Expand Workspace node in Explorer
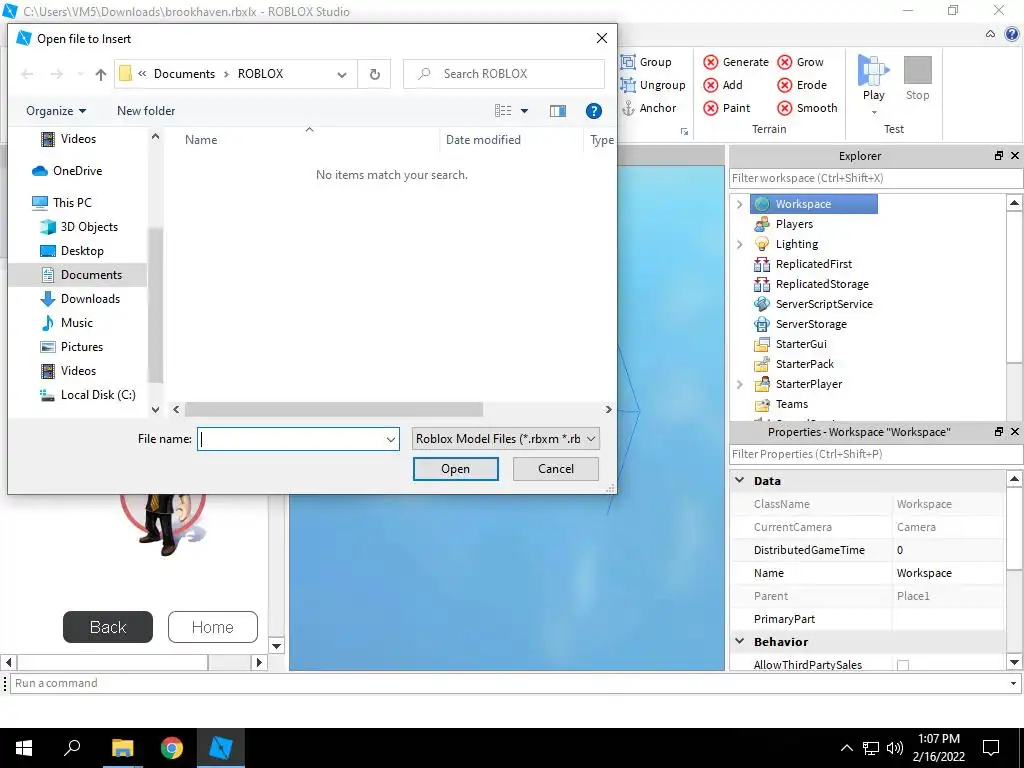The height and width of the screenshot is (768, 1024). (x=739, y=204)
